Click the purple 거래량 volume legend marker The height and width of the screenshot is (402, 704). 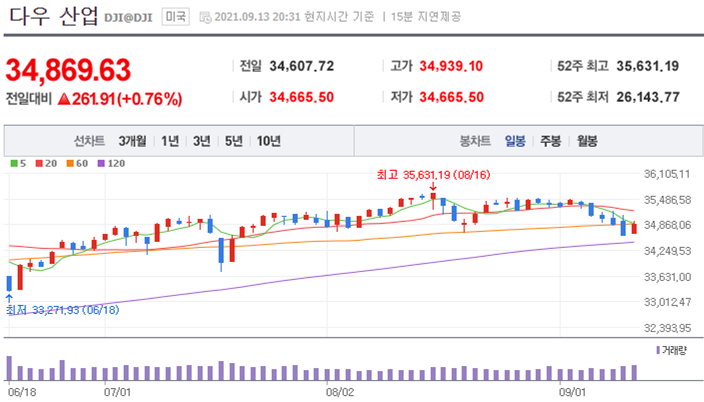point(658,350)
